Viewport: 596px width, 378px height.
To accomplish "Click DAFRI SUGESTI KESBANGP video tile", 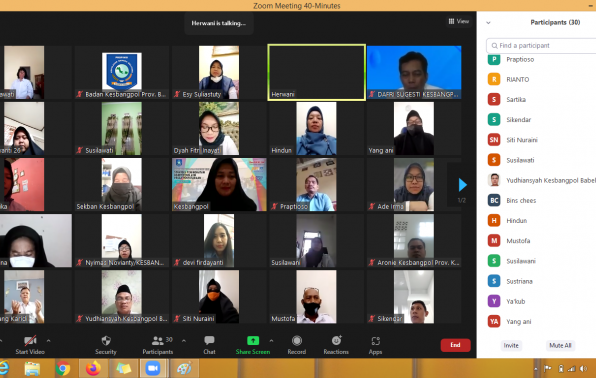I will [414, 72].
